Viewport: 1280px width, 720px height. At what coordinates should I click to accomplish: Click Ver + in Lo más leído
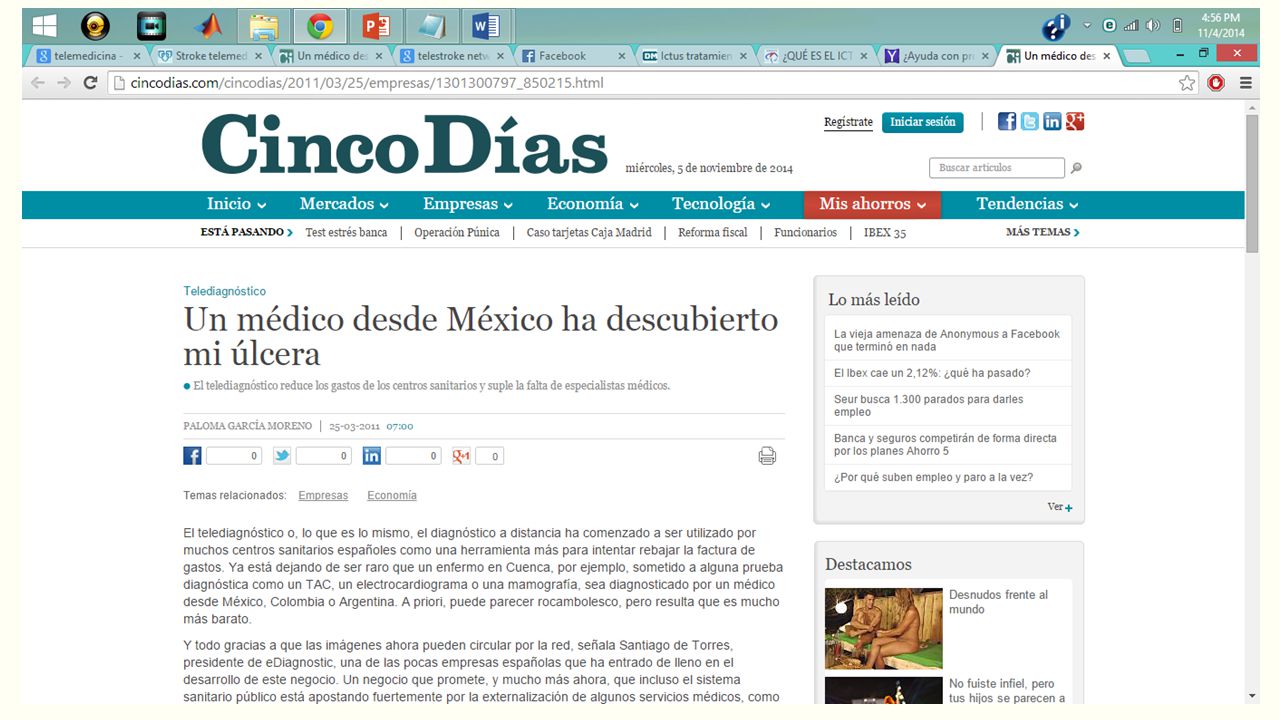(1060, 507)
